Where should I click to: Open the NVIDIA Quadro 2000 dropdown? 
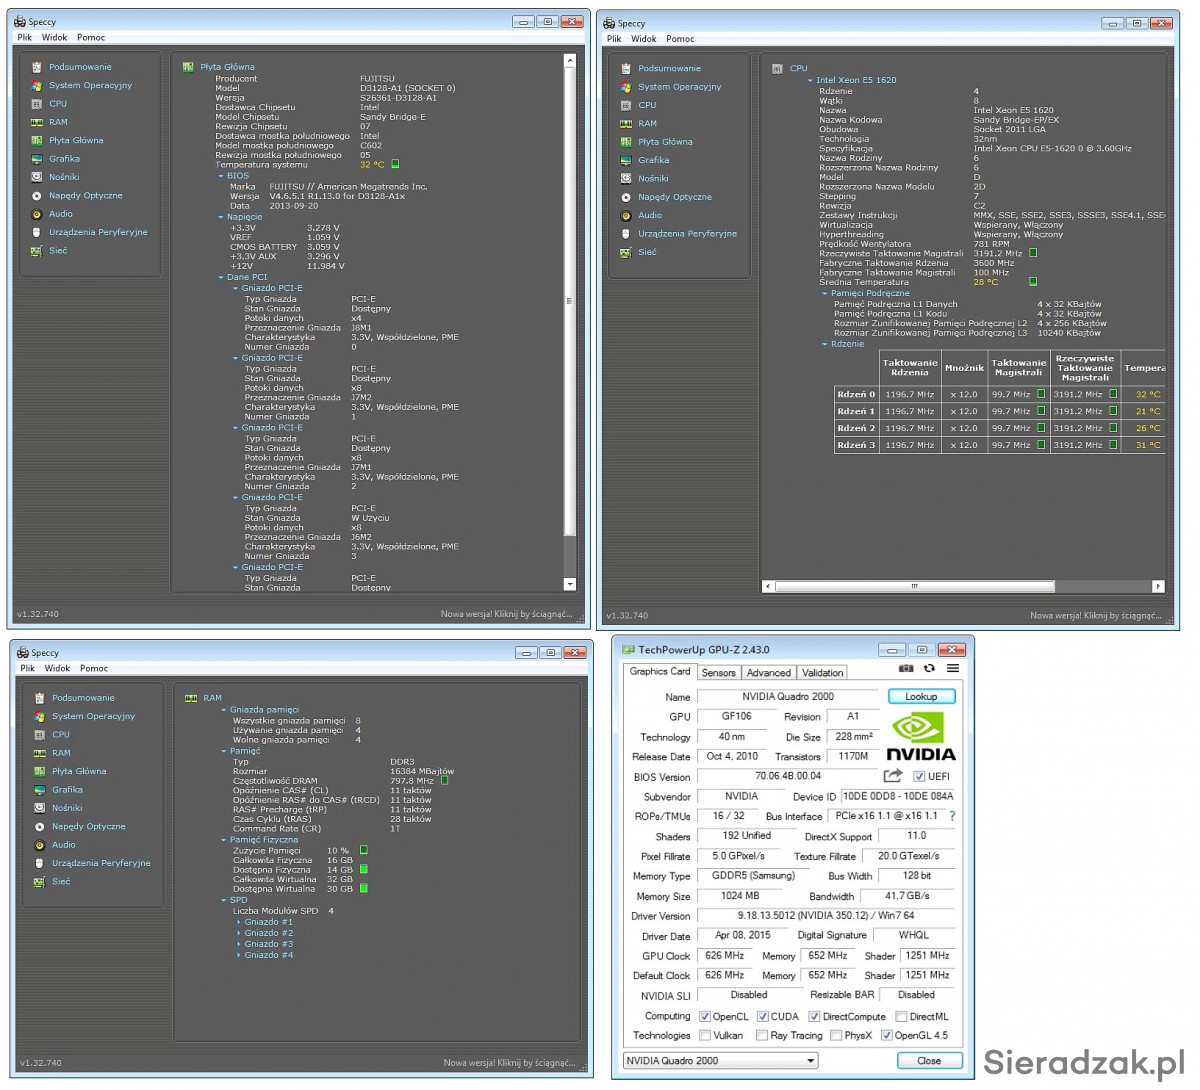pos(720,1060)
